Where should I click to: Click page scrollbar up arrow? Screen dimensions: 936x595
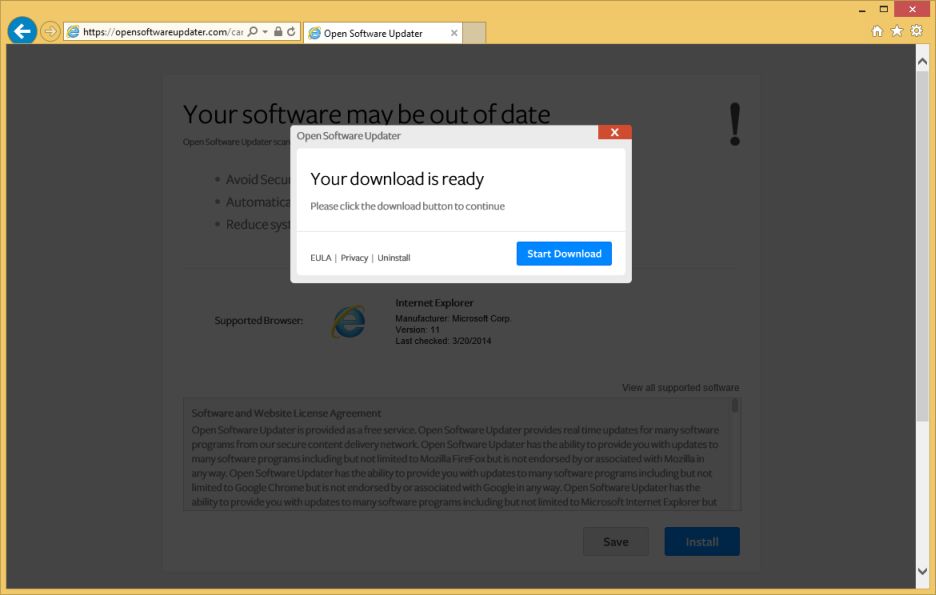click(x=922, y=61)
